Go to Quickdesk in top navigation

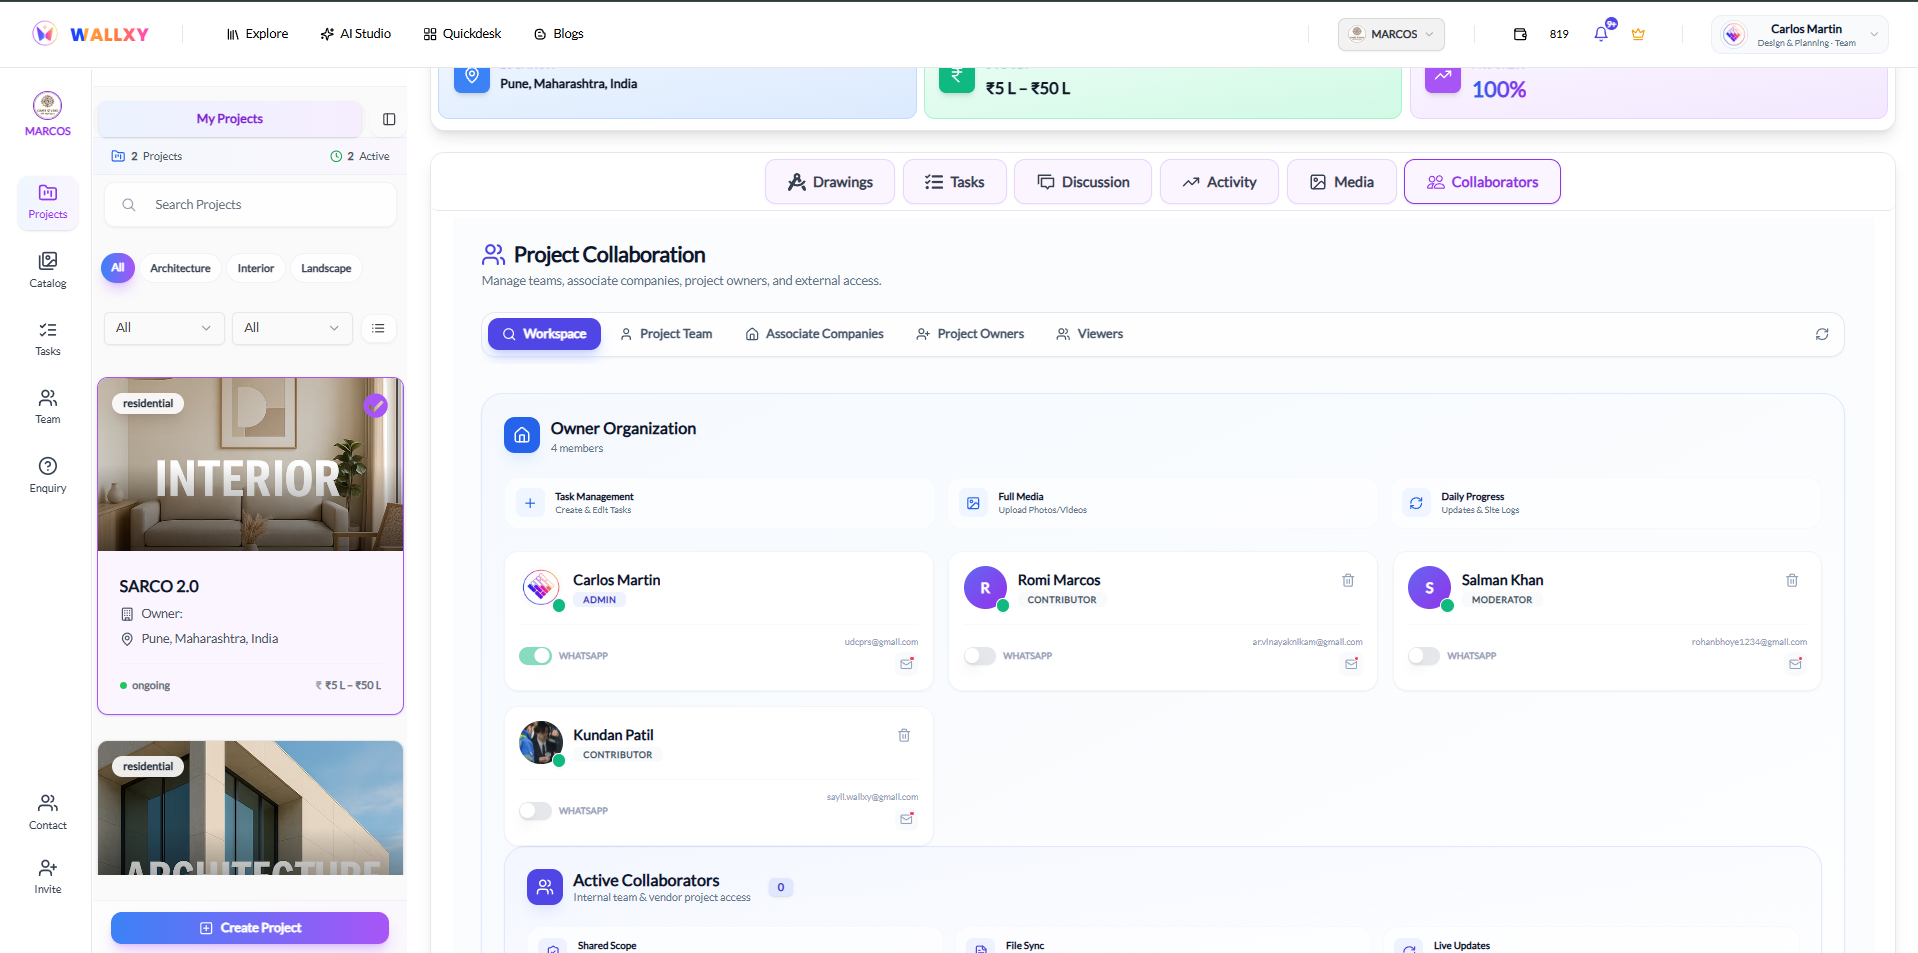[x=462, y=34]
